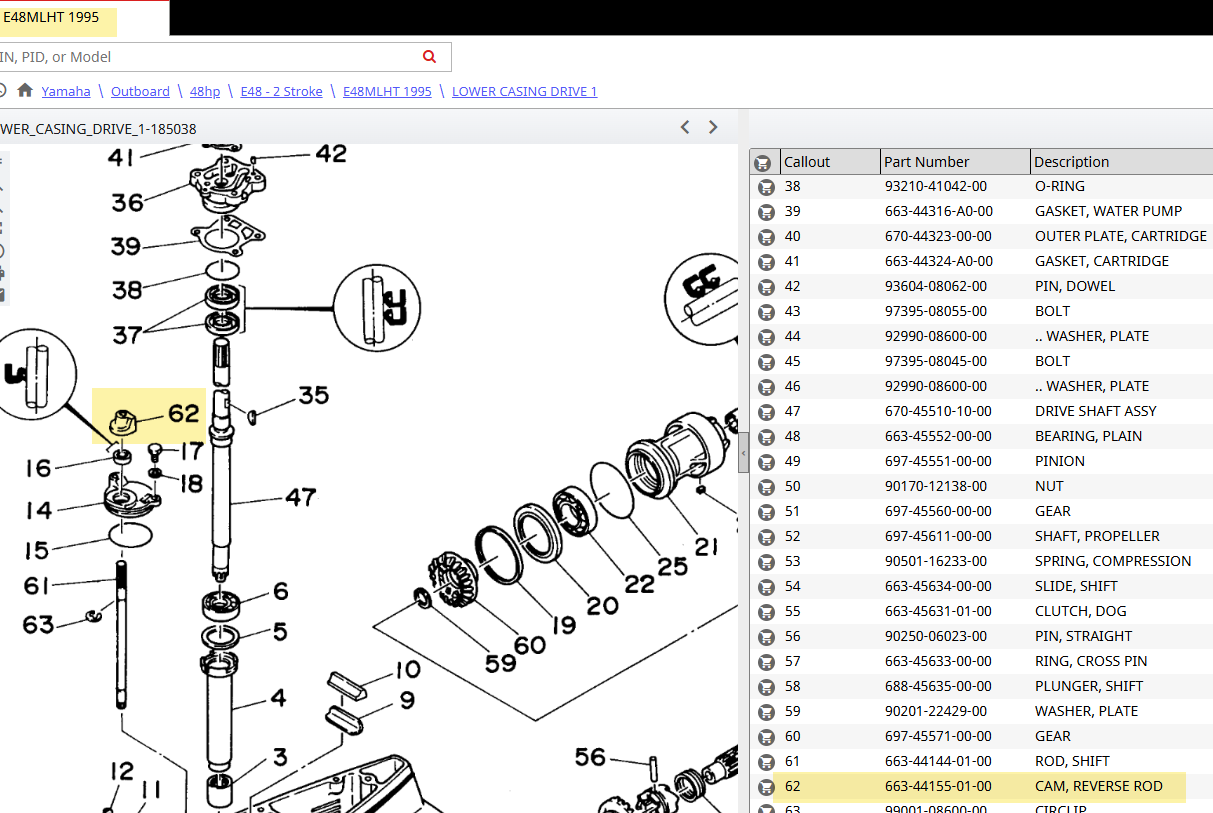This screenshot has width=1213, height=813.
Task: Add PINION to cart
Action: coord(766,462)
